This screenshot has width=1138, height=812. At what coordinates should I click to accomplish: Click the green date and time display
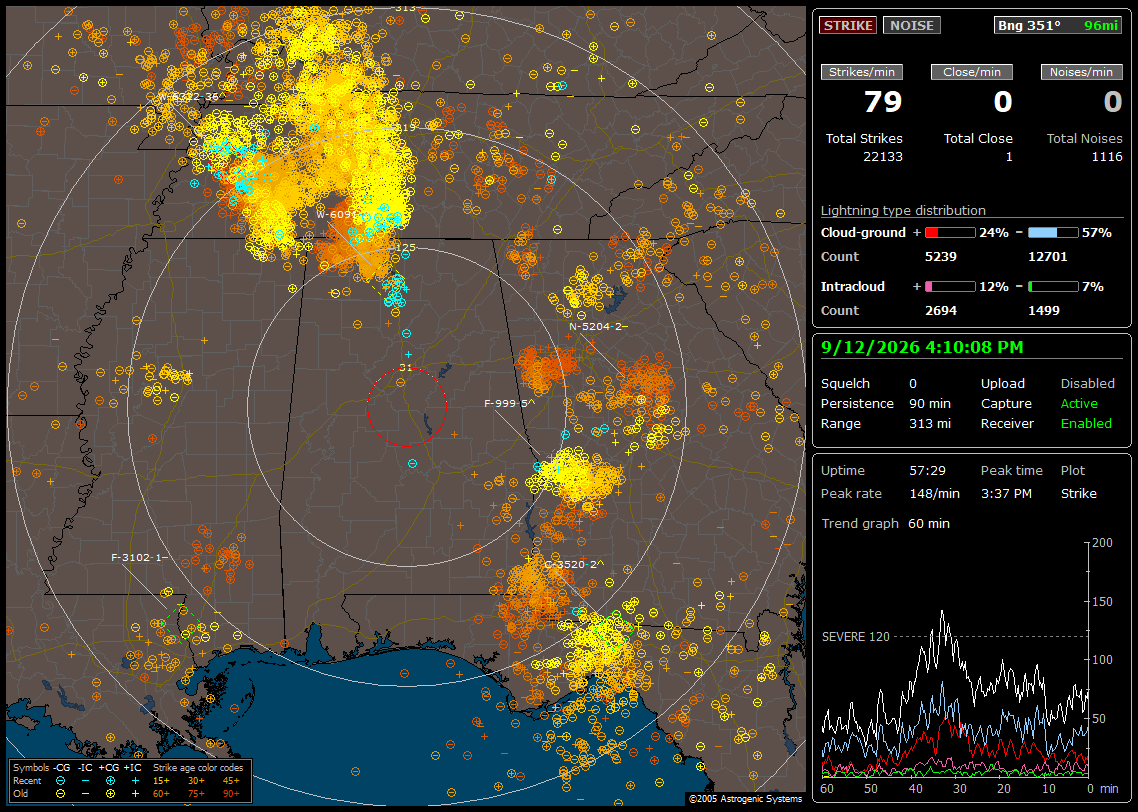pos(922,347)
